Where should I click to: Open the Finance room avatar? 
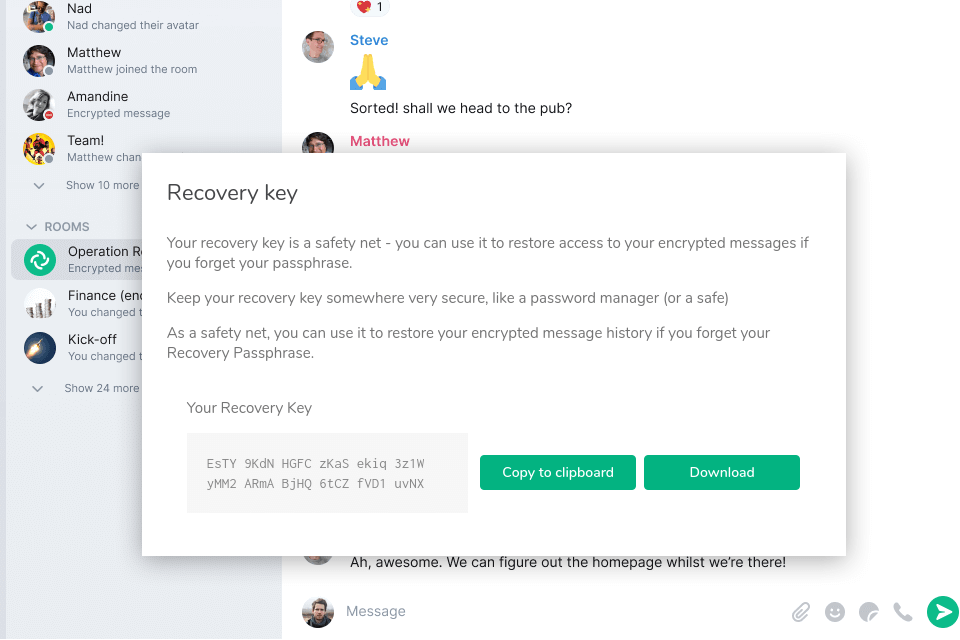38,303
